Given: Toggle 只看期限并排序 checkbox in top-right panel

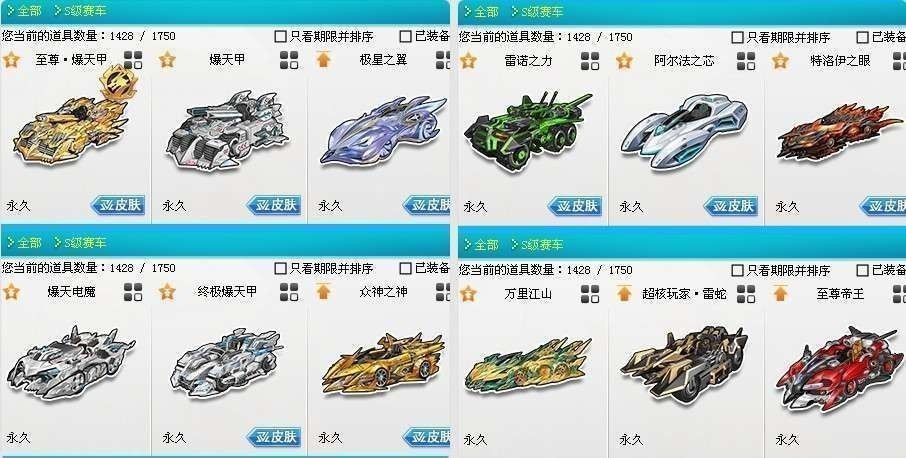Looking at the screenshot, I should pyautogui.click(x=737, y=38).
